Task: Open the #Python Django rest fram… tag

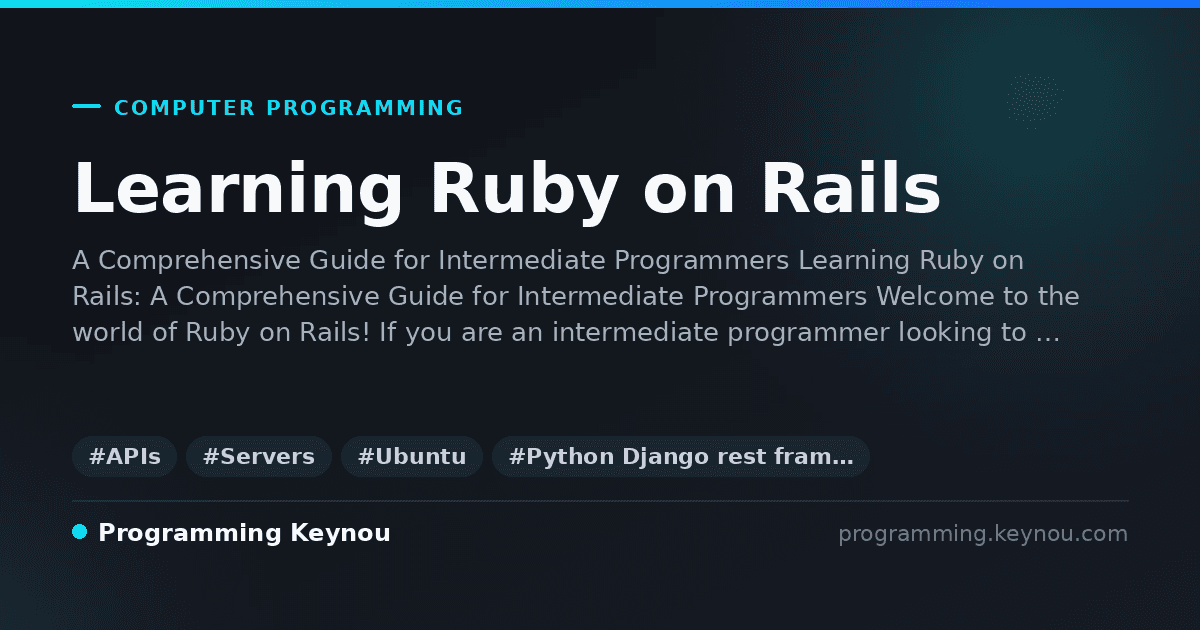Action: pos(681,457)
